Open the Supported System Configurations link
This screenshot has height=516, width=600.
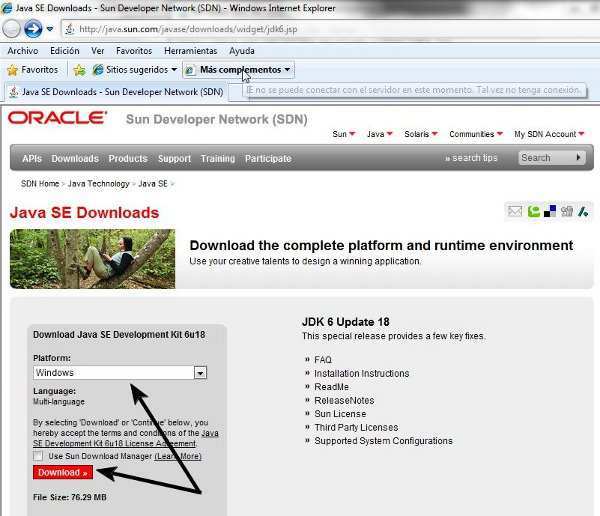(383, 441)
